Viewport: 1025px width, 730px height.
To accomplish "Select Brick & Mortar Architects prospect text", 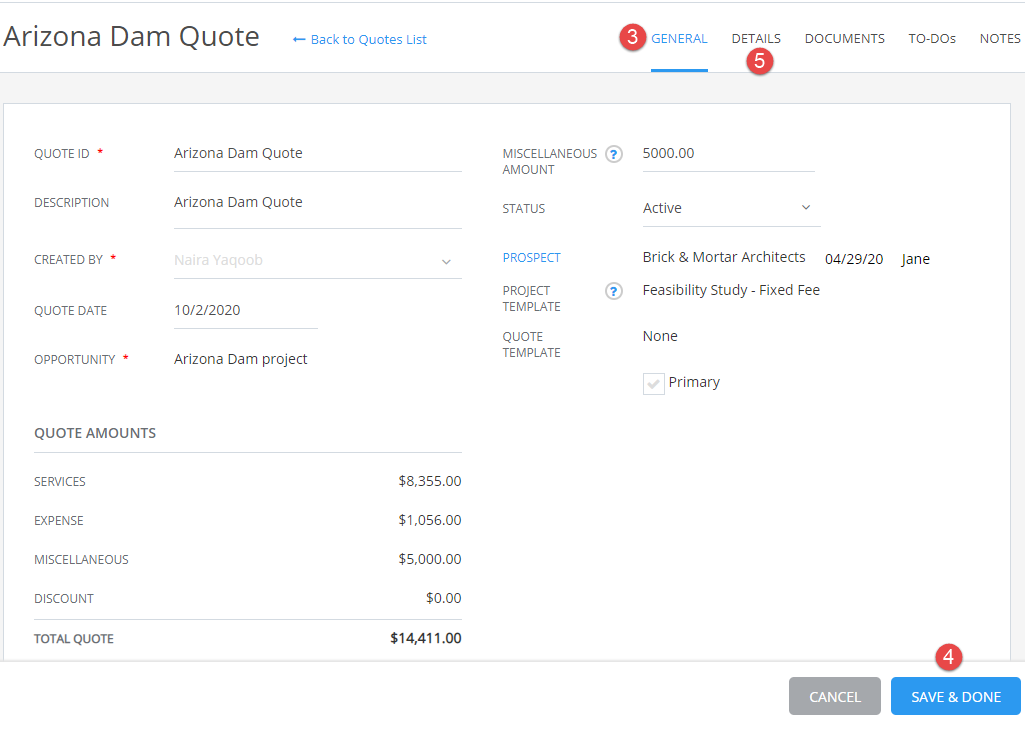I will 724,257.
